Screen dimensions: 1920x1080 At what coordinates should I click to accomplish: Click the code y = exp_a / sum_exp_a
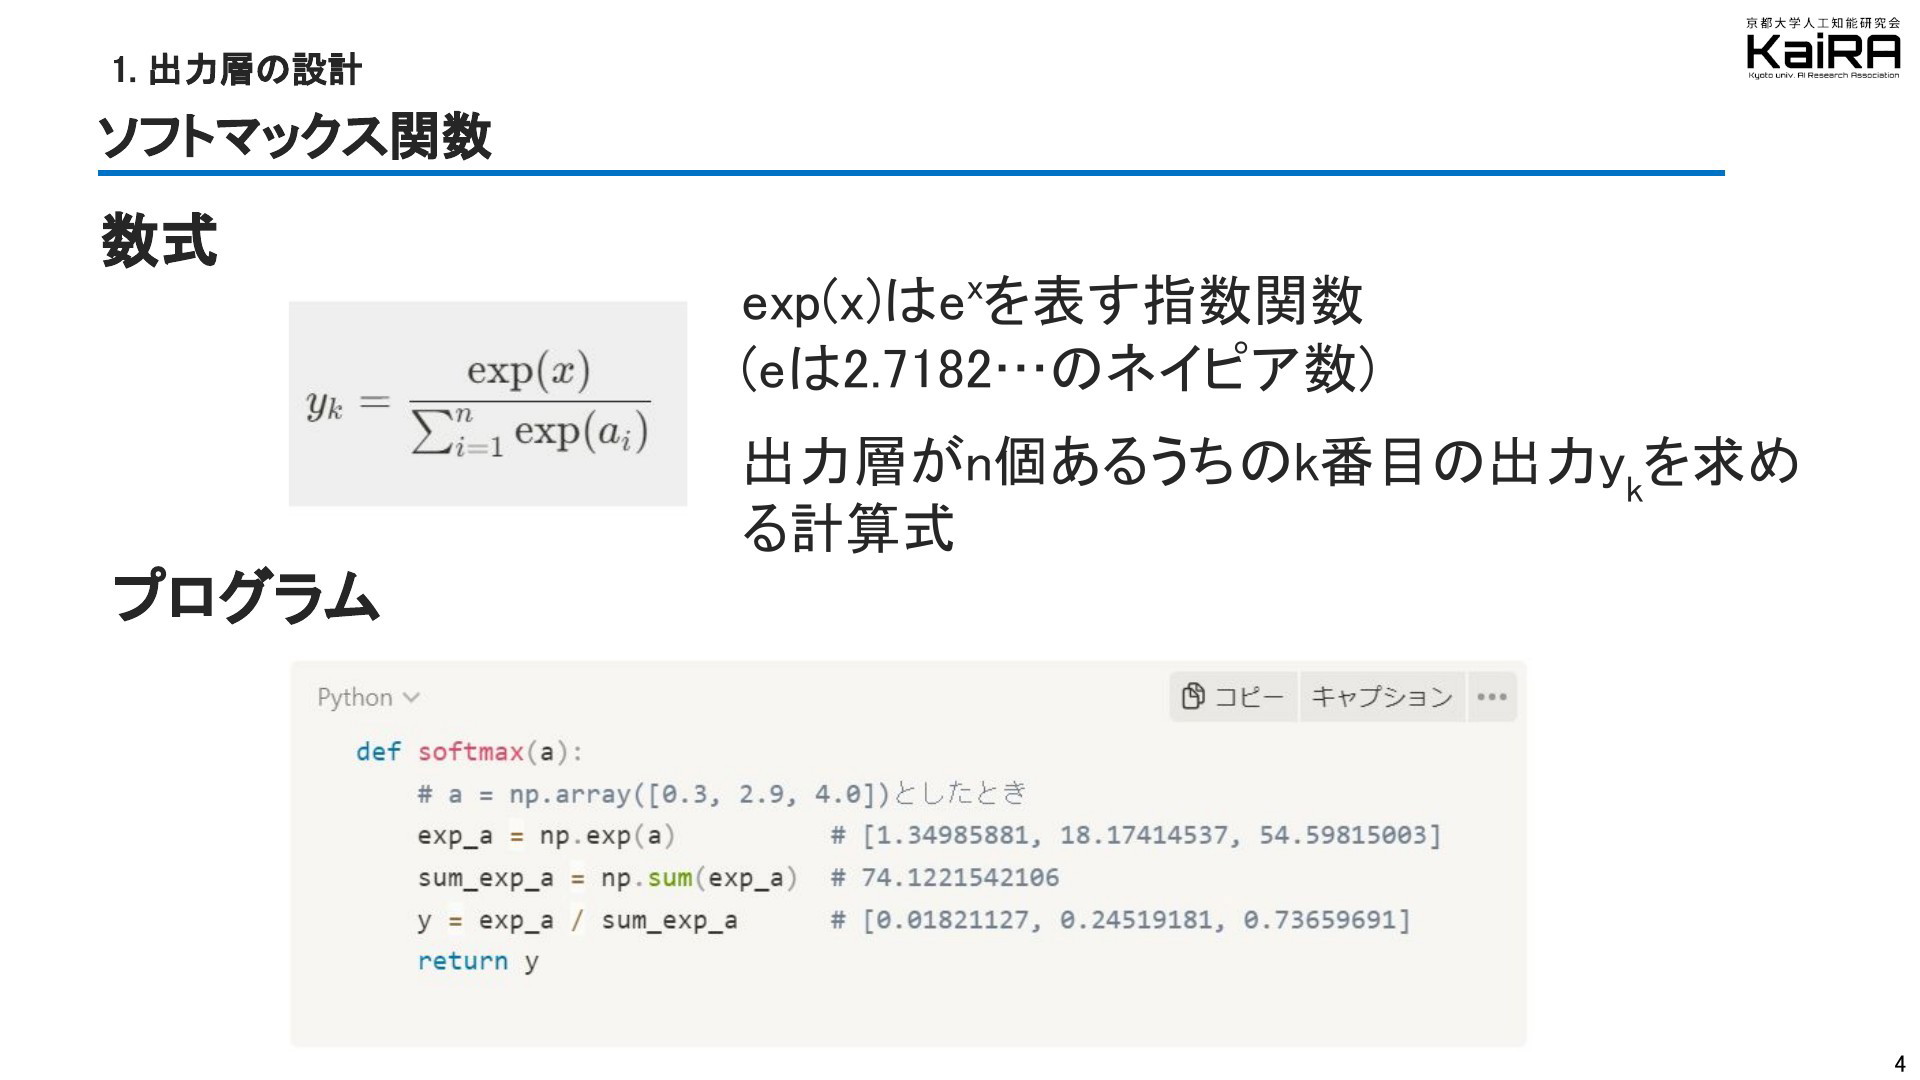tap(577, 920)
